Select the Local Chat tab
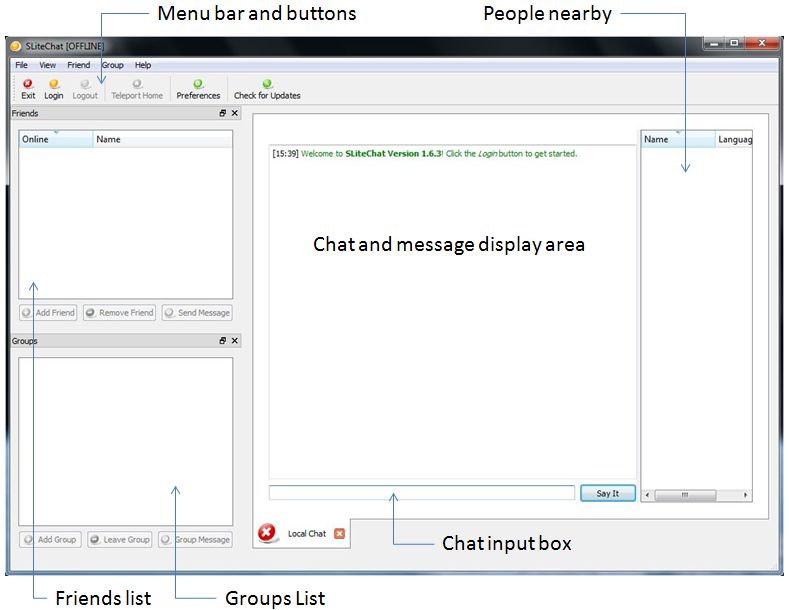The width and height of the screenshot is (789, 610). click(x=306, y=534)
